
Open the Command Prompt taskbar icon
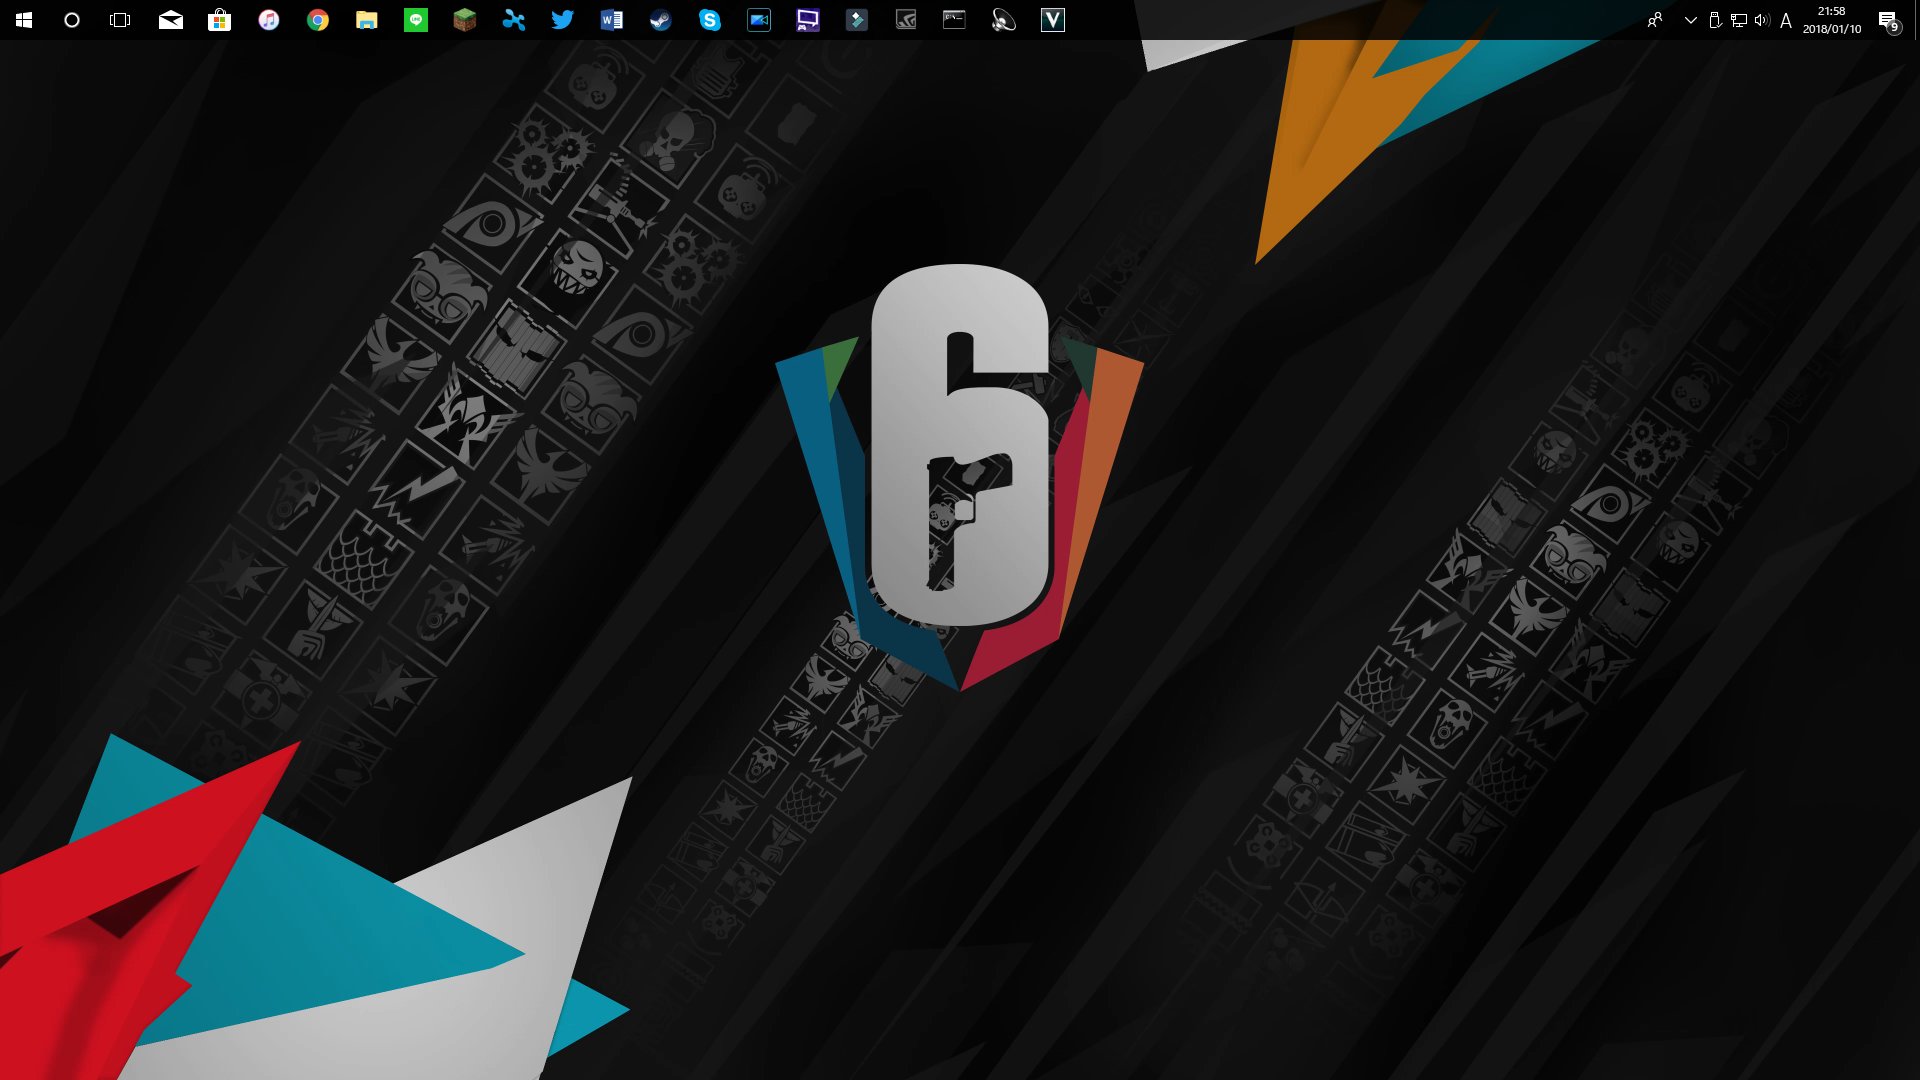point(955,20)
